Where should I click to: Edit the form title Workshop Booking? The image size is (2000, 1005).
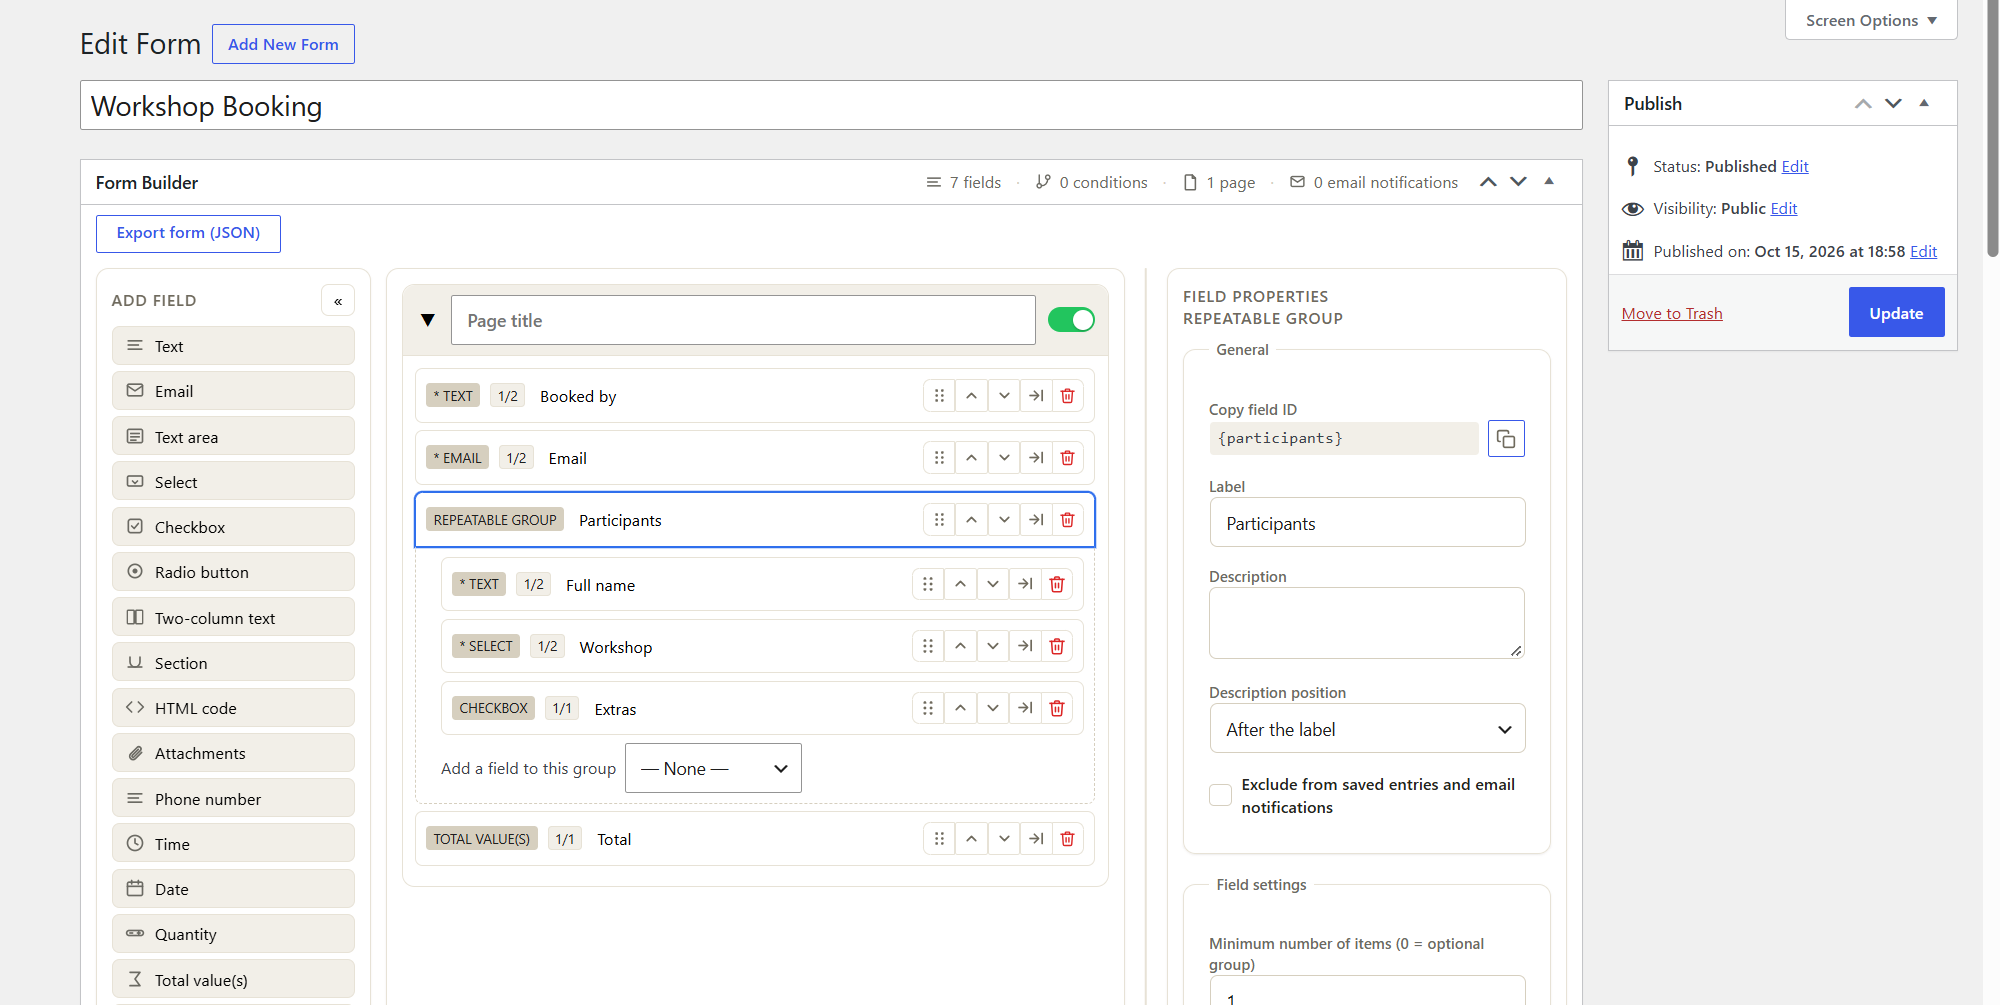point(831,106)
